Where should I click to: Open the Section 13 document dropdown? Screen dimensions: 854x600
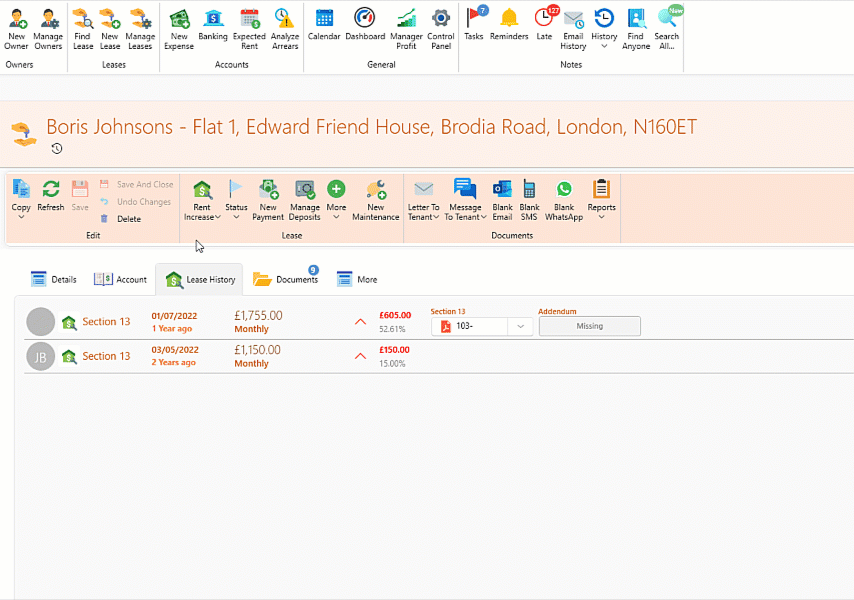(520, 326)
